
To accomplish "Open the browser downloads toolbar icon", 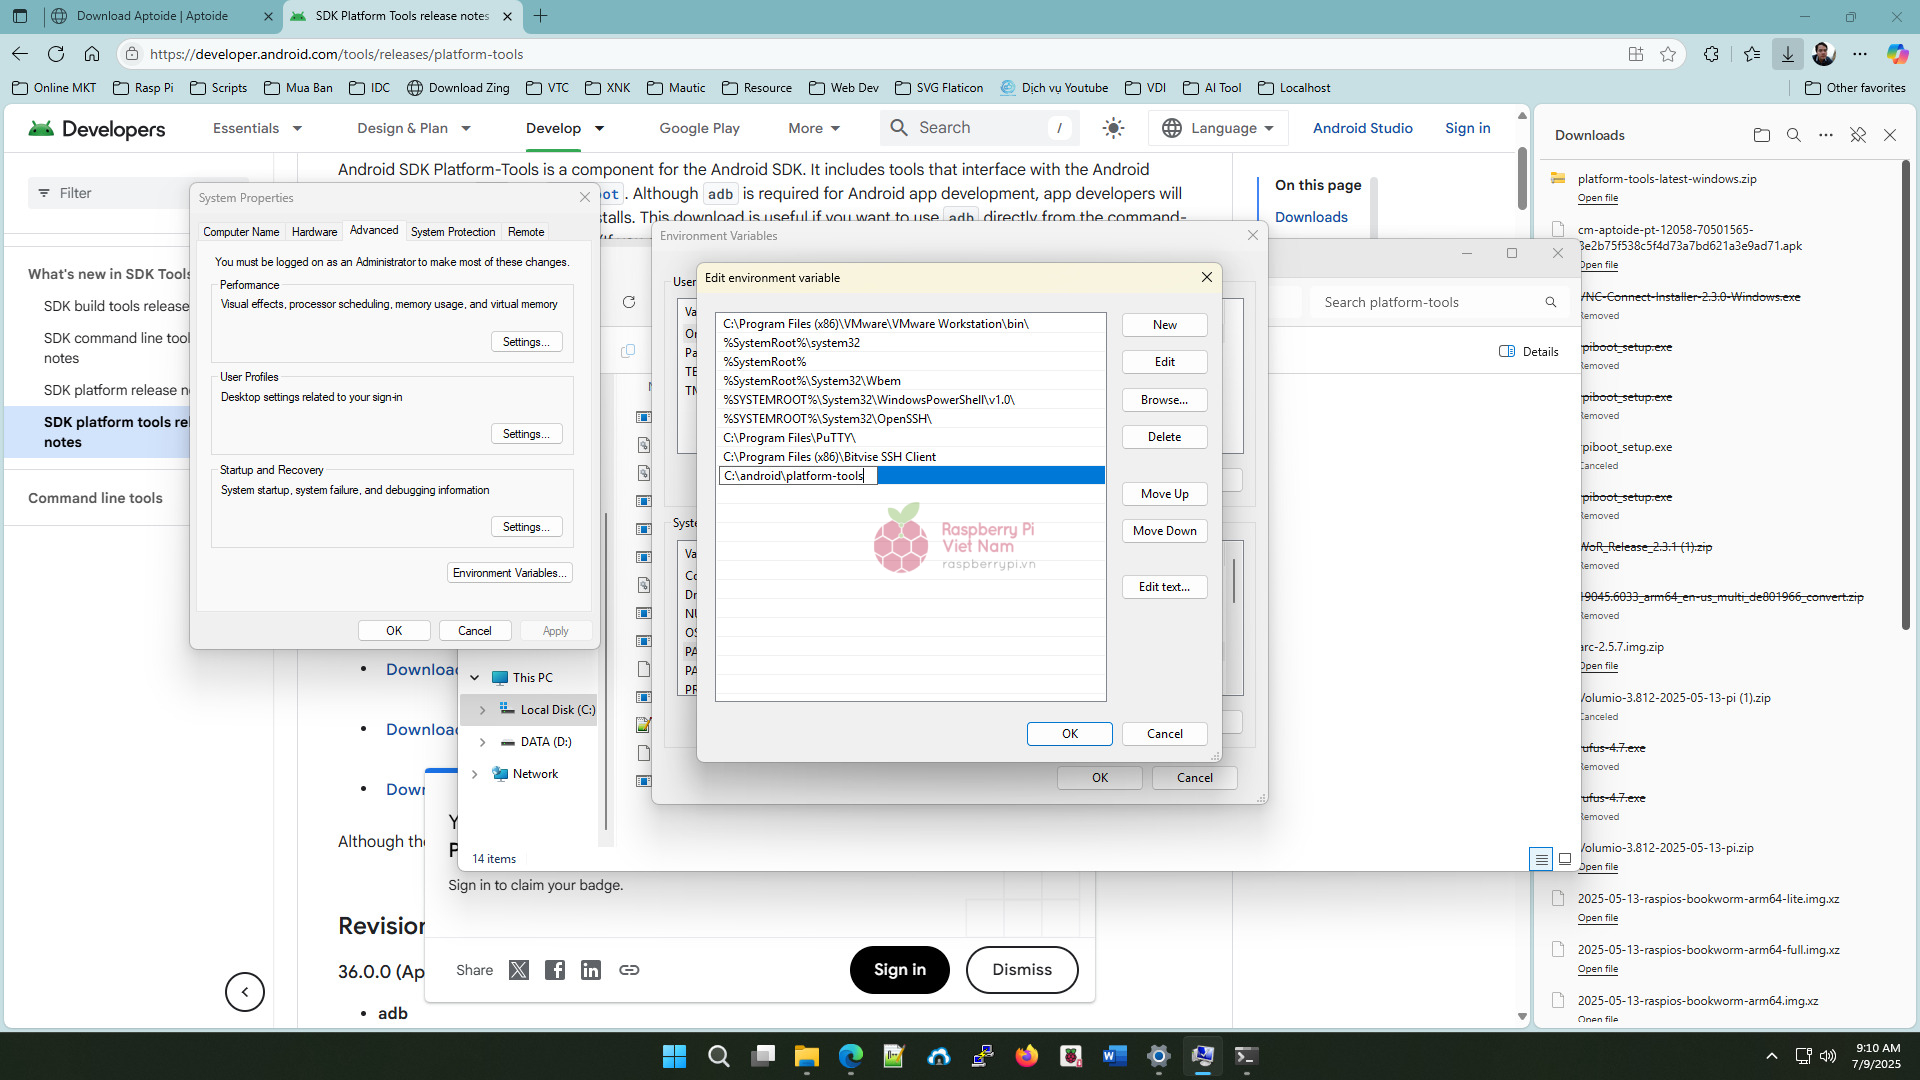I will point(1788,54).
